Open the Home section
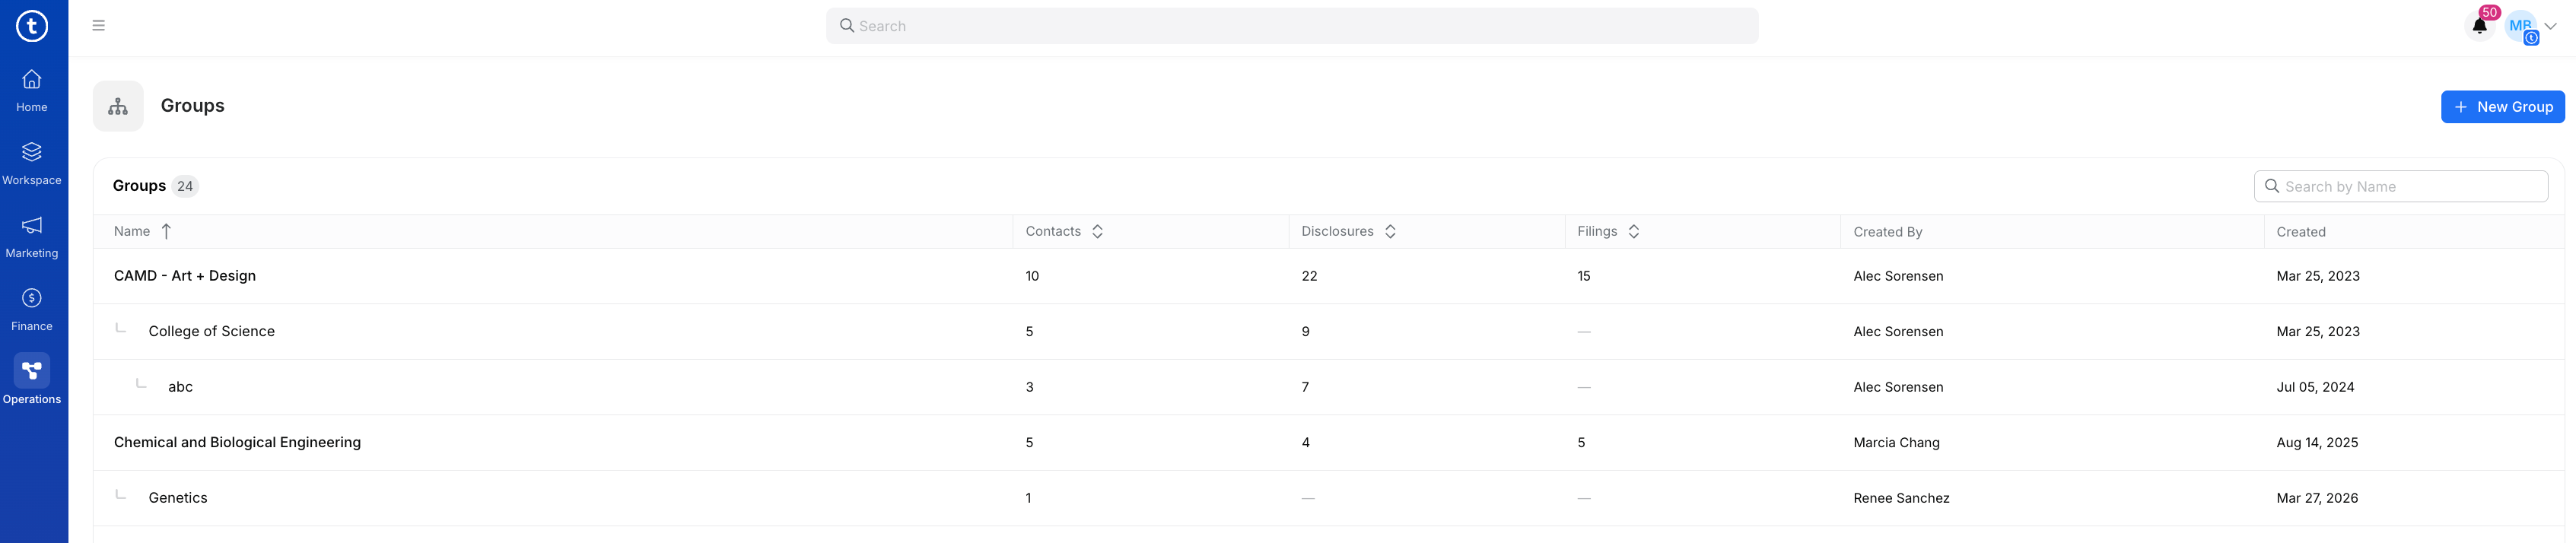Viewport: 2576px width, 543px height. point(32,90)
